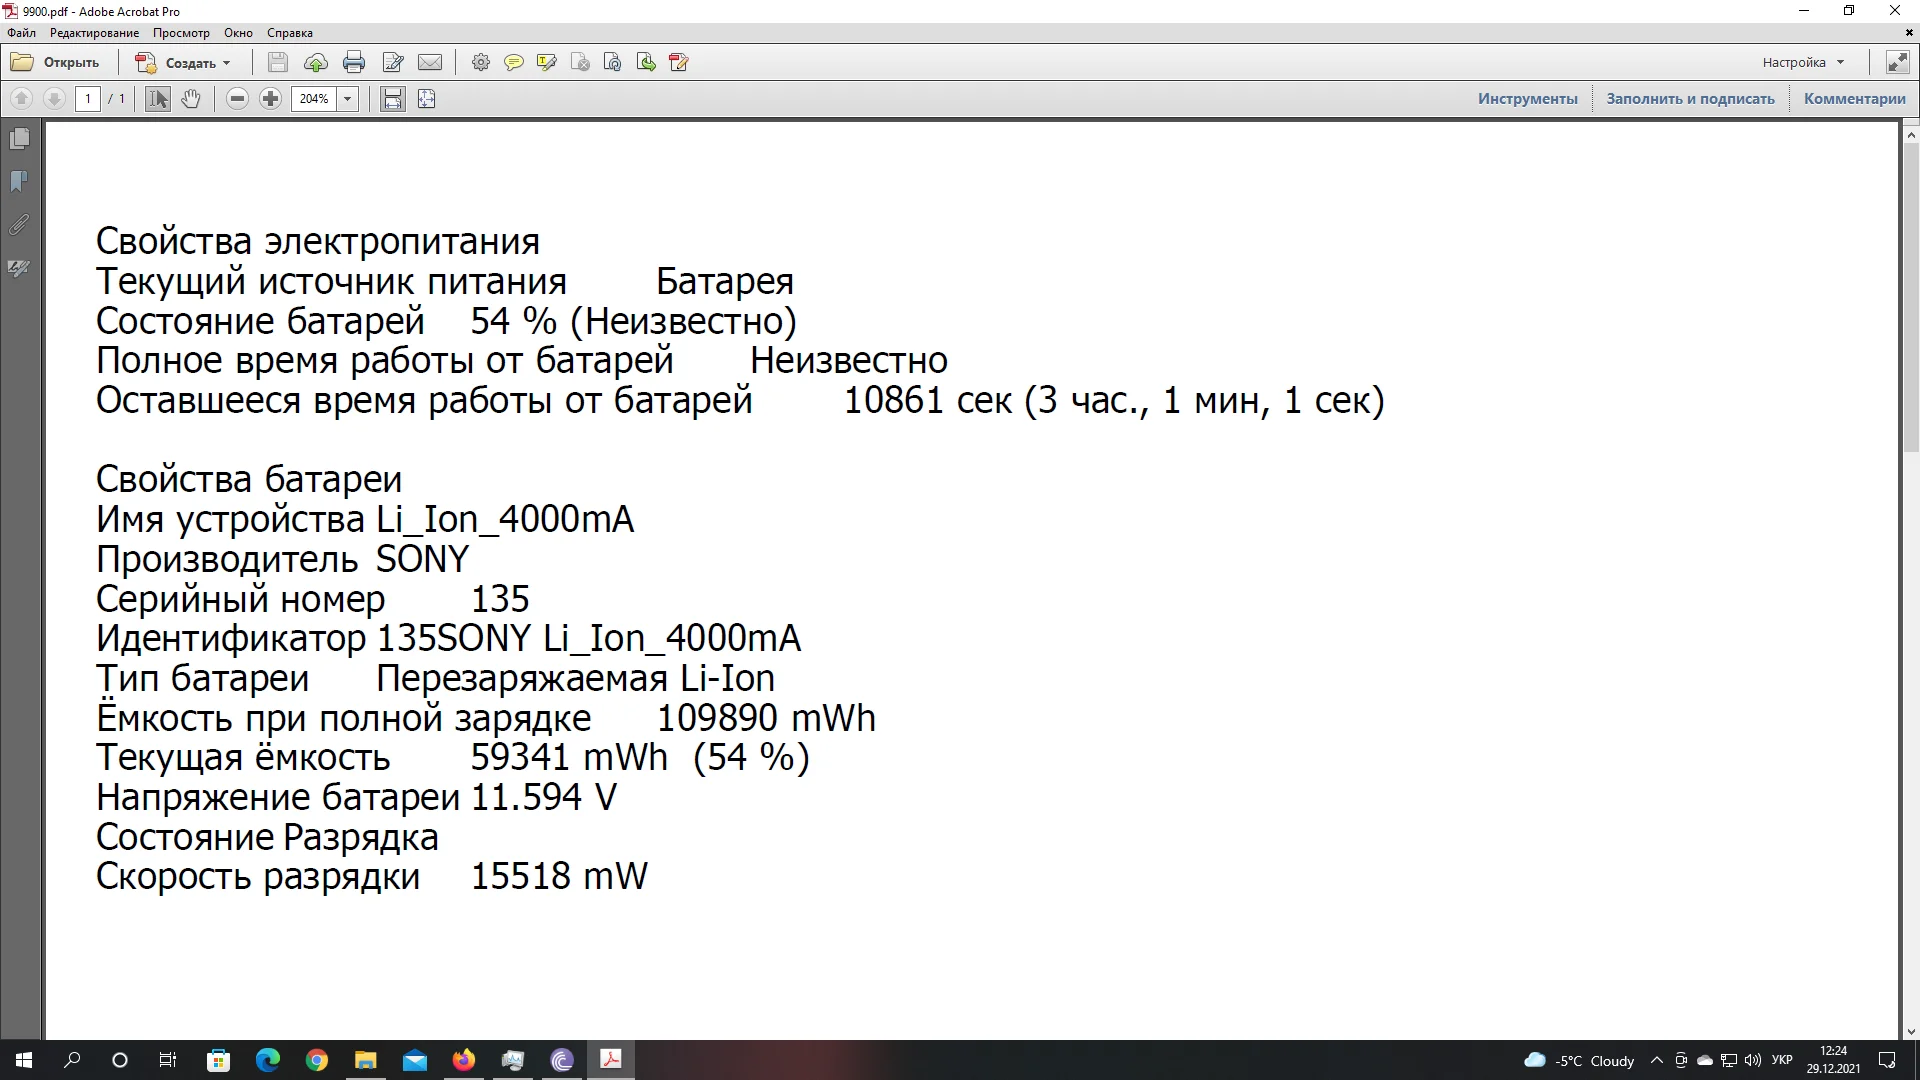Open the page thumbnails side panel
This screenshot has width=1920, height=1080.
[x=19, y=139]
